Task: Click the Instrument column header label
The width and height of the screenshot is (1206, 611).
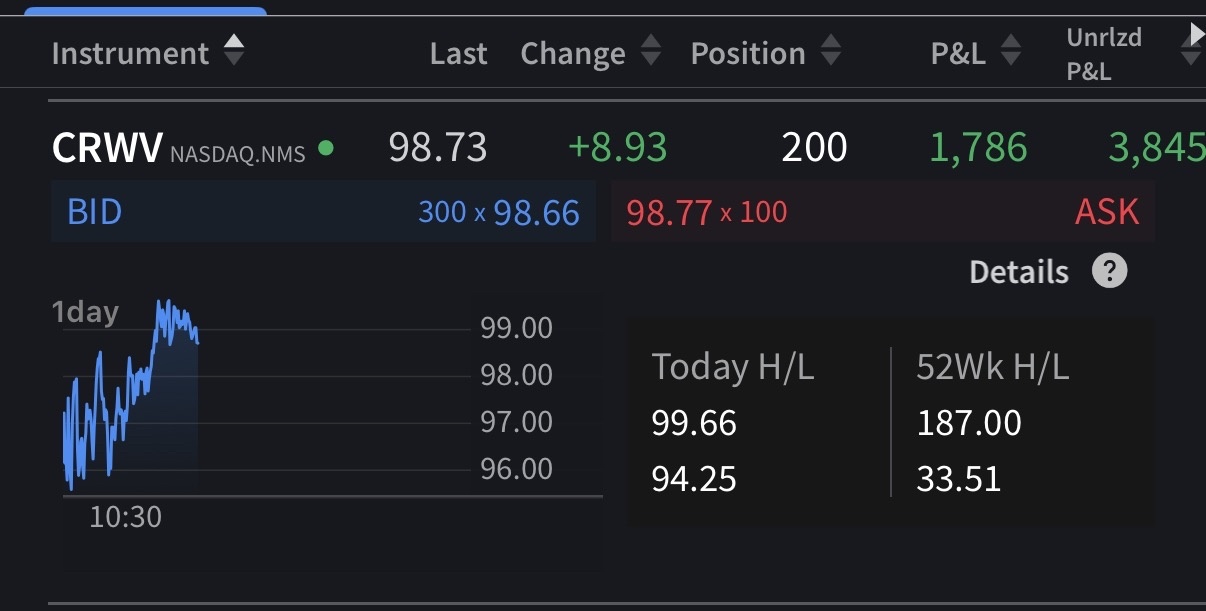Action: (130, 53)
